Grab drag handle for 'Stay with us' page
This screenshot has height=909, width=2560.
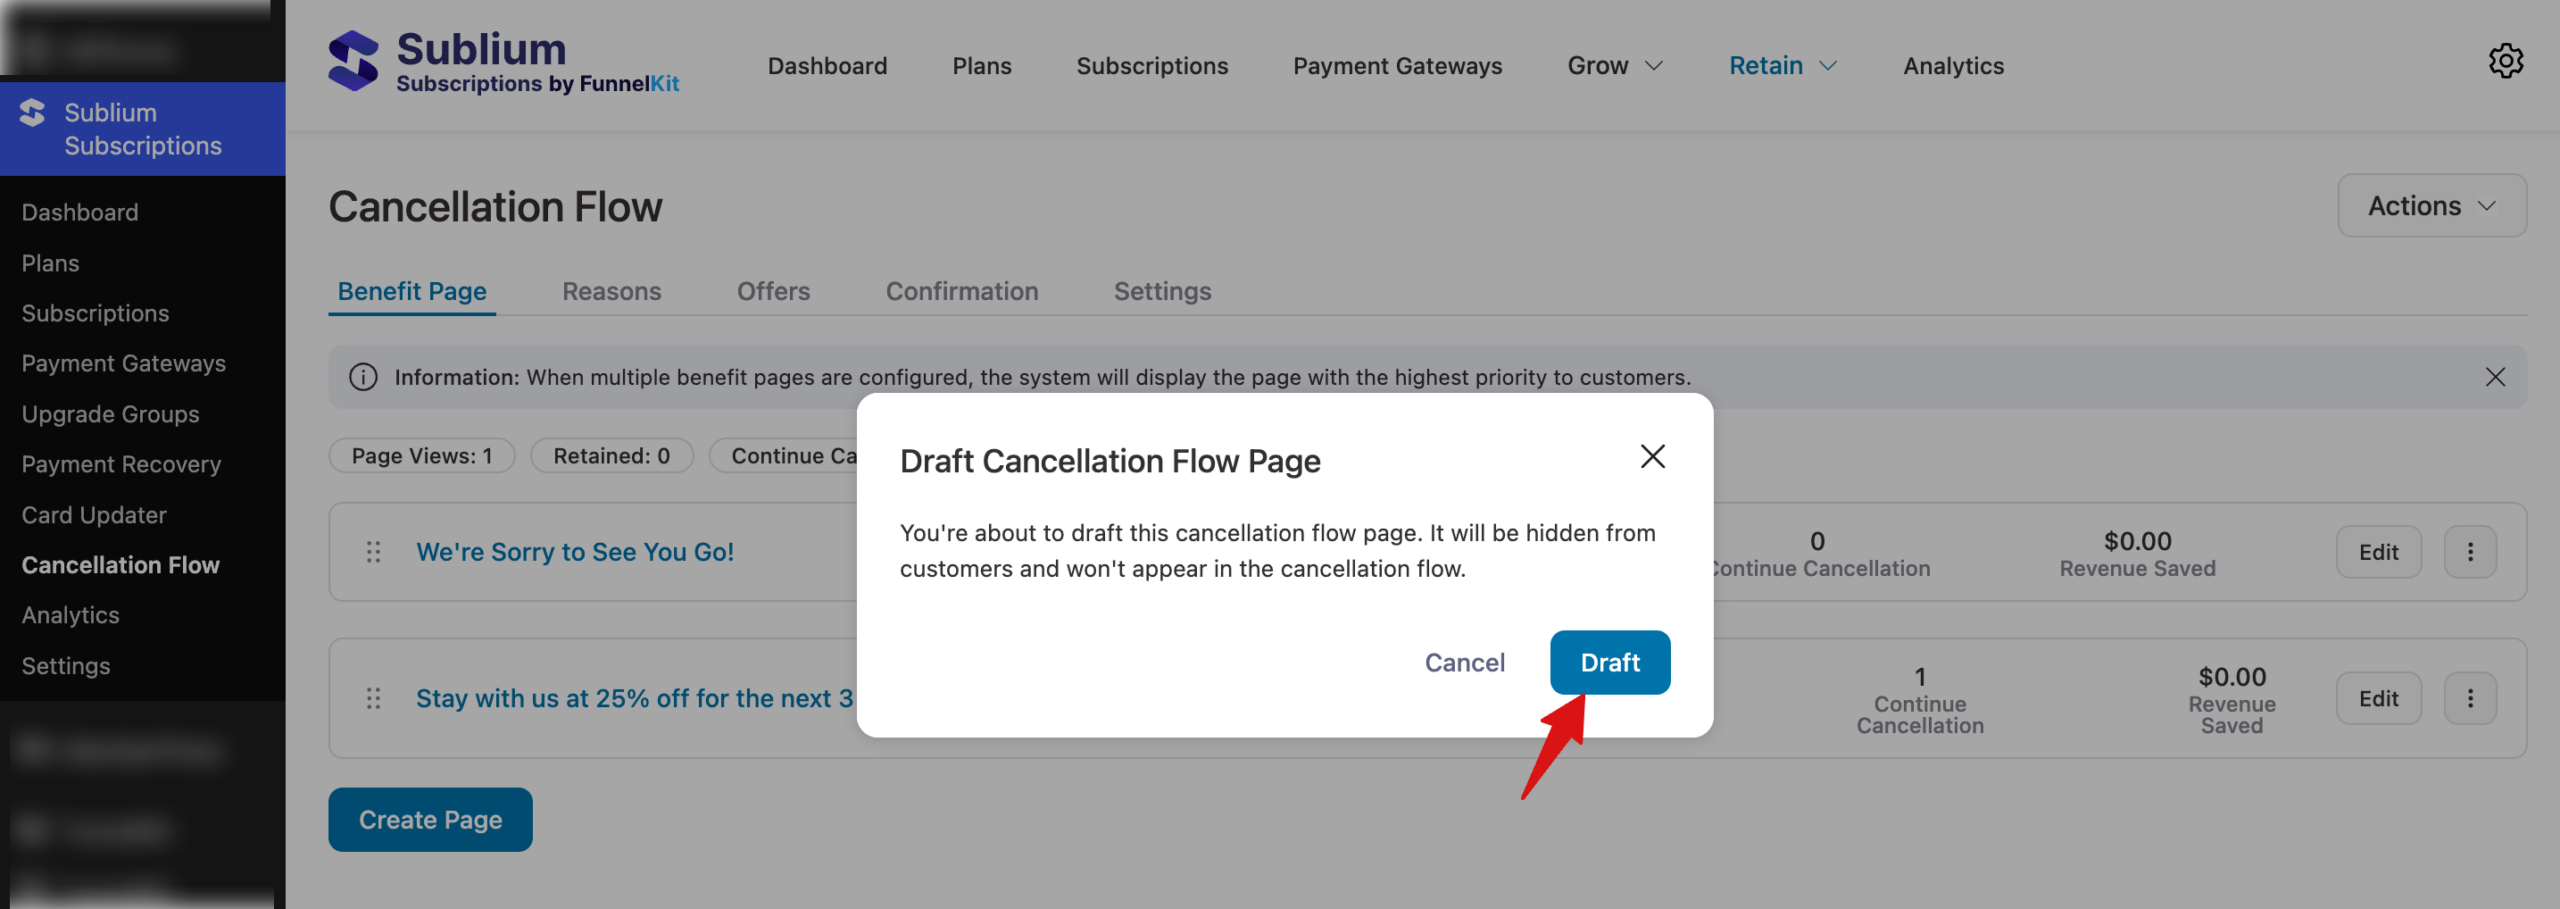(x=373, y=698)
